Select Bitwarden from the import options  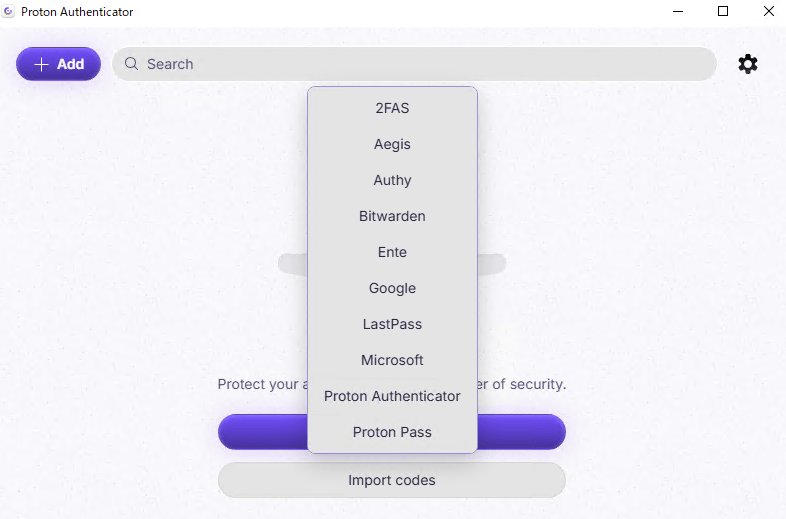[392, 216]
